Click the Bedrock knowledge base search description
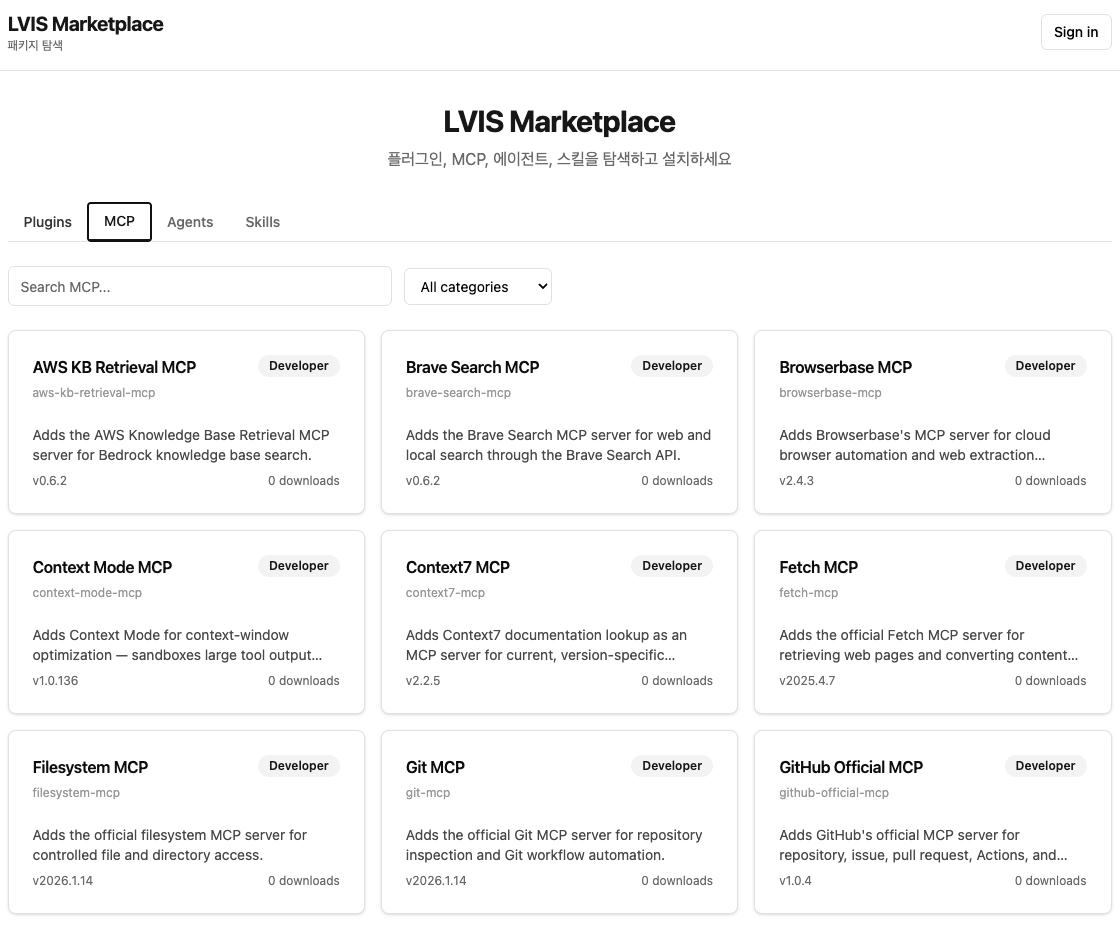1120x925 pixels. tap(181, 445)
